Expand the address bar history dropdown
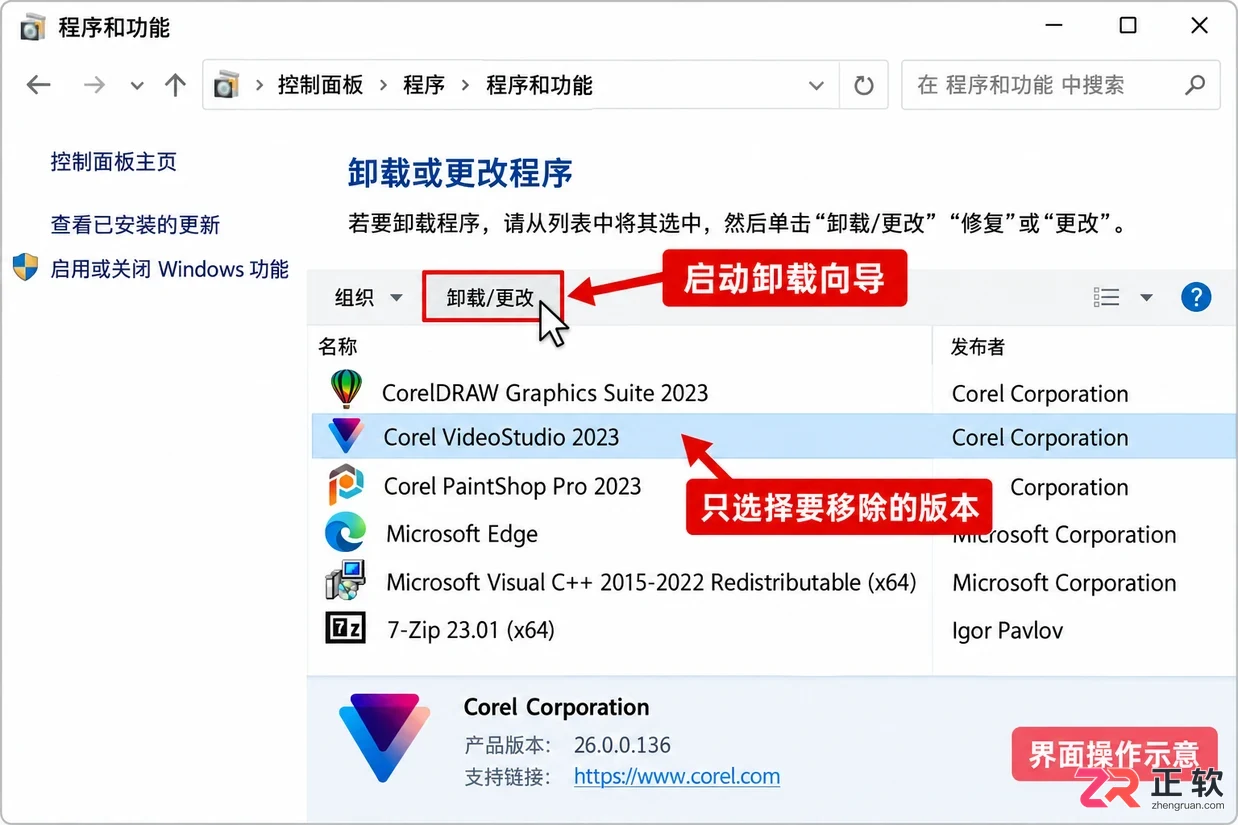This screenshot has height=825, width=1238. [x=817, y=86]
